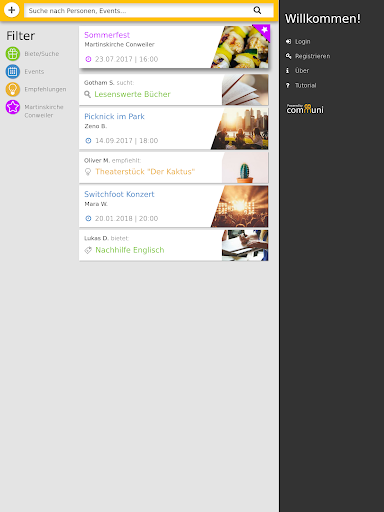This screenshot has height=512, width=384.
Task: Toggle the Martinskirche Conweiler star filter icon
Action: click(x=13, y=107)
